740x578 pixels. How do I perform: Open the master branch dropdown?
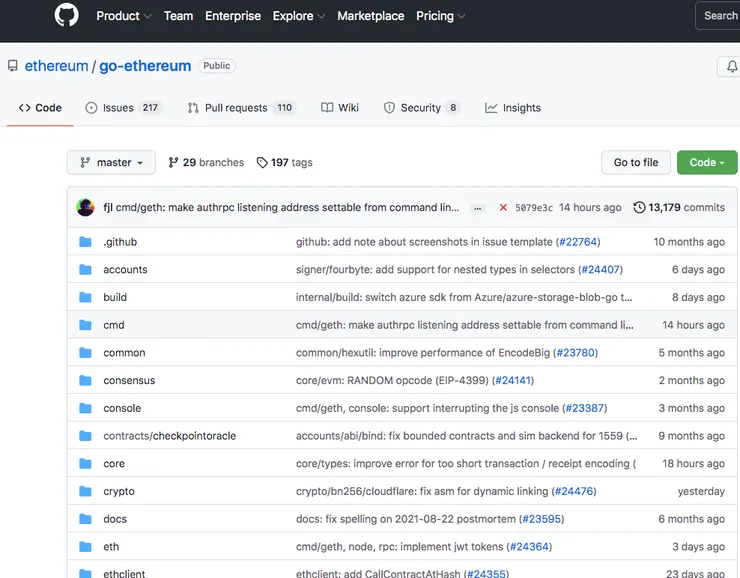(x=111, y=163)
